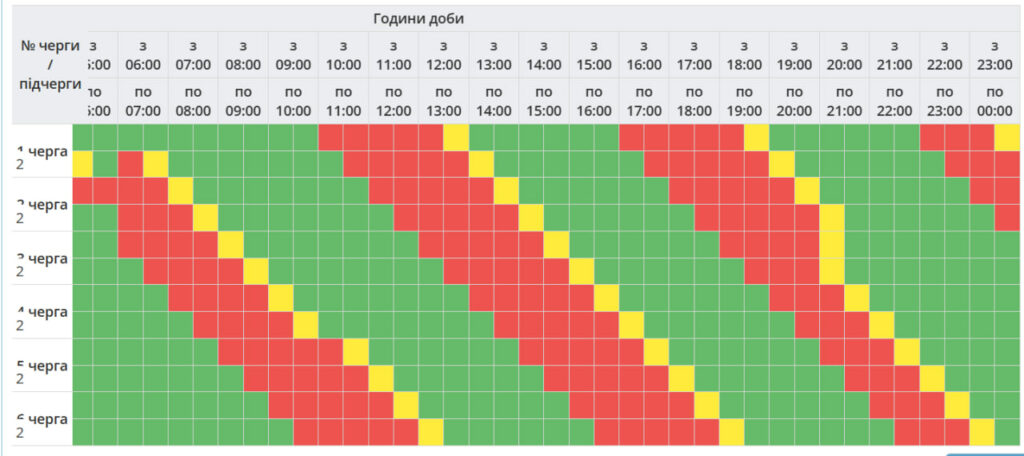Click yellow cell in bottom row under 17:00
Viewport: 1024px width, 456px height.
(x=732, y=432)
